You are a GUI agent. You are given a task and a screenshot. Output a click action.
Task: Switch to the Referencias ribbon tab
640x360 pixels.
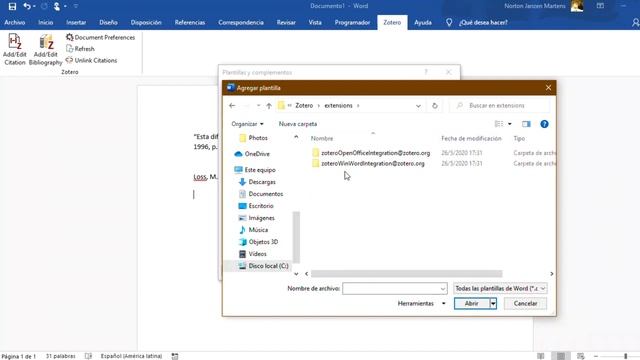pyautogui.click(x=190, y=22)
